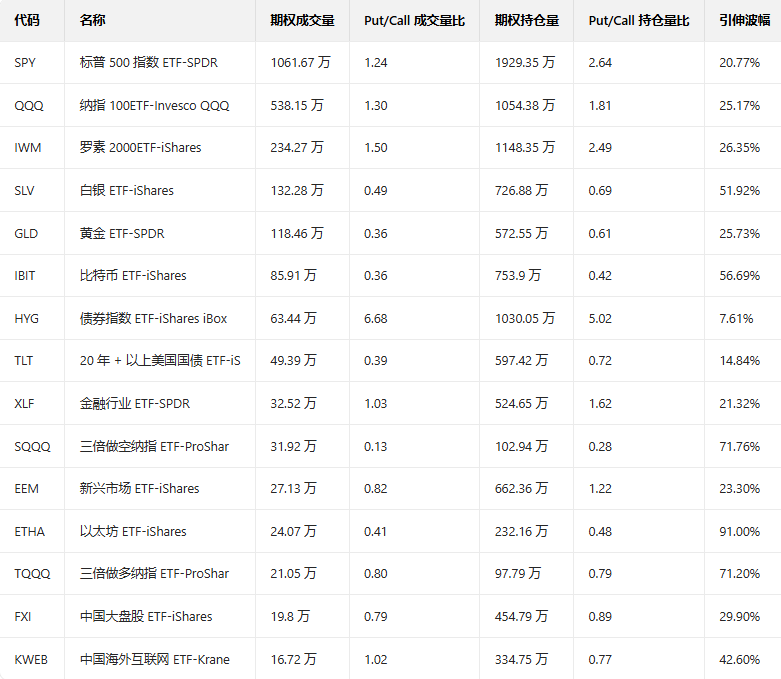This screenshot has height=679, width=781.
Task: Open 白银 ETF-iShares name
Action: point(127,190)
